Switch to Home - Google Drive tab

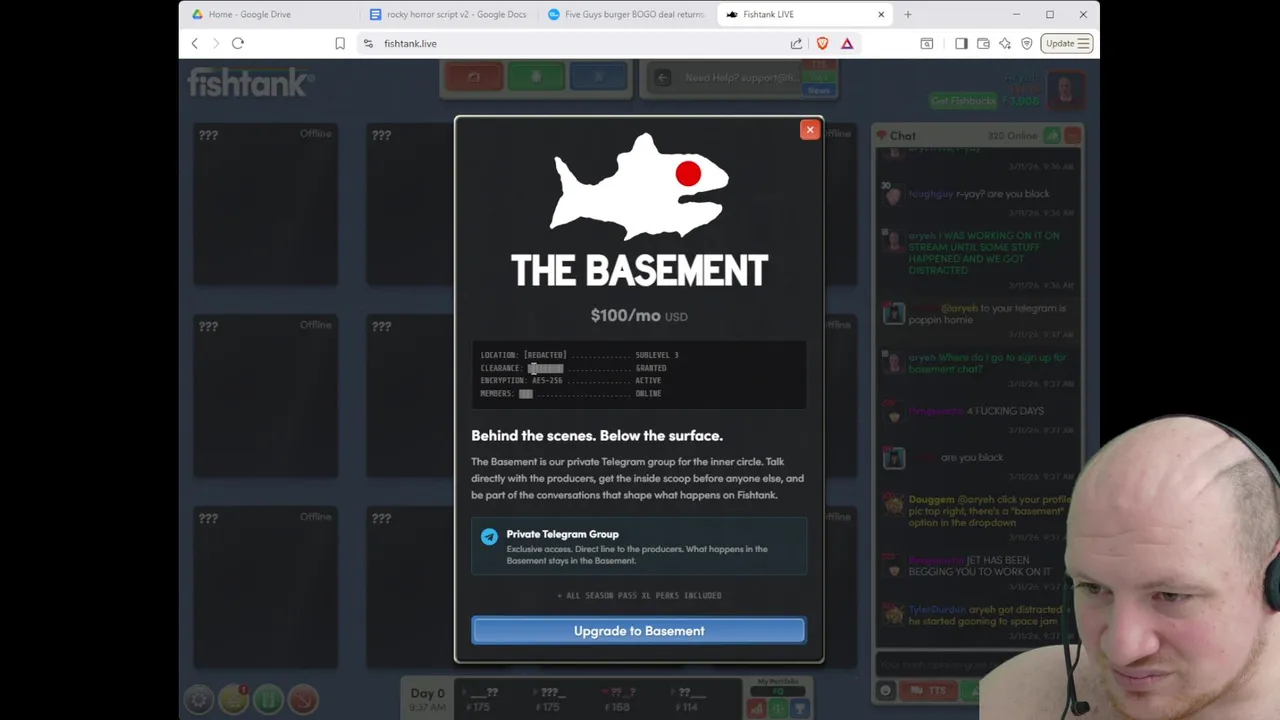(x=270, y=14)
